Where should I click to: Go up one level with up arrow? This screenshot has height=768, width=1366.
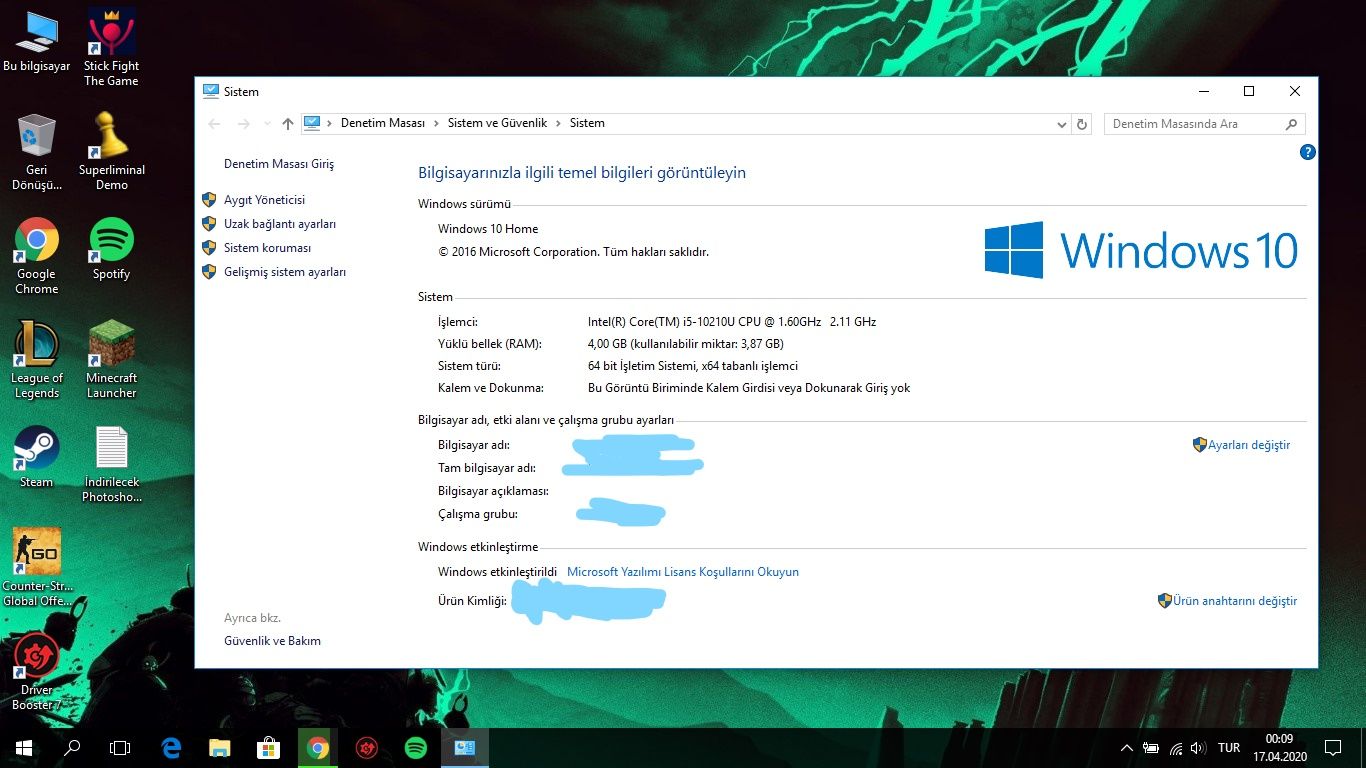[288, 124]
